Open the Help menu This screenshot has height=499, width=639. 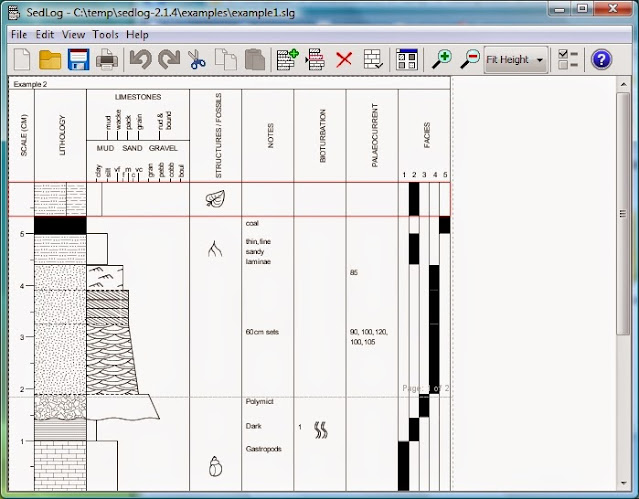click(x=137, y=35)
